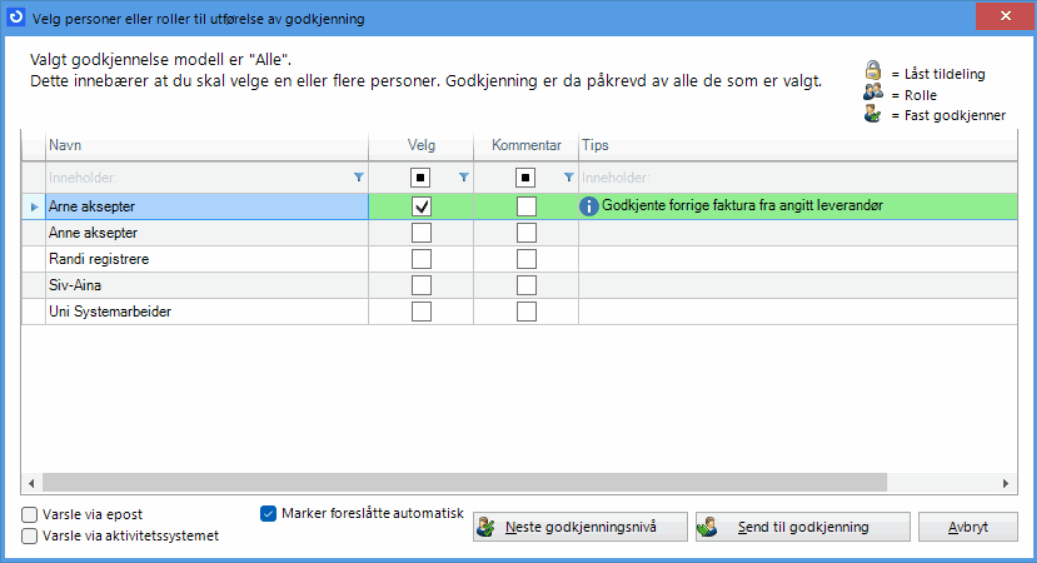Screen dimensions: 1037x563
Task: Click the app icon in the title bar
Action: tap(16, 17)
